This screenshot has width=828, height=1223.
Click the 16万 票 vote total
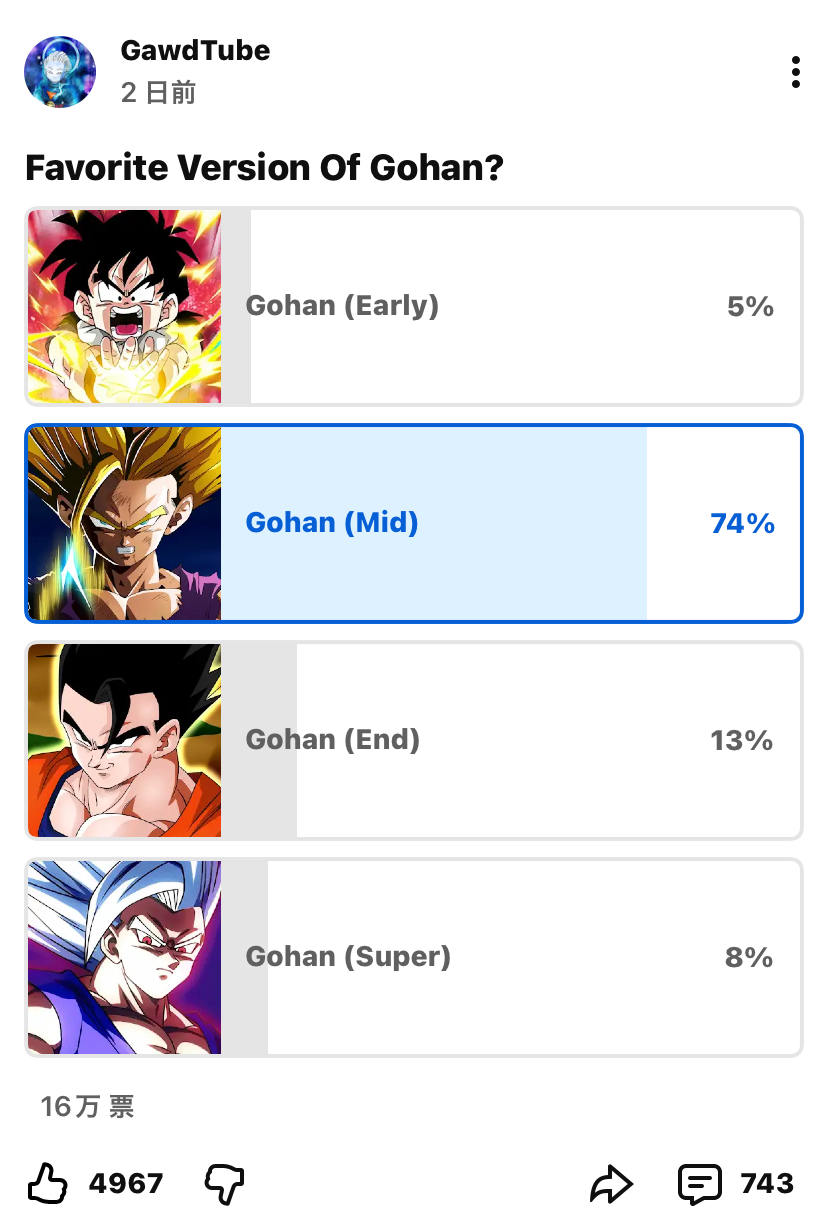[87, 1107]
